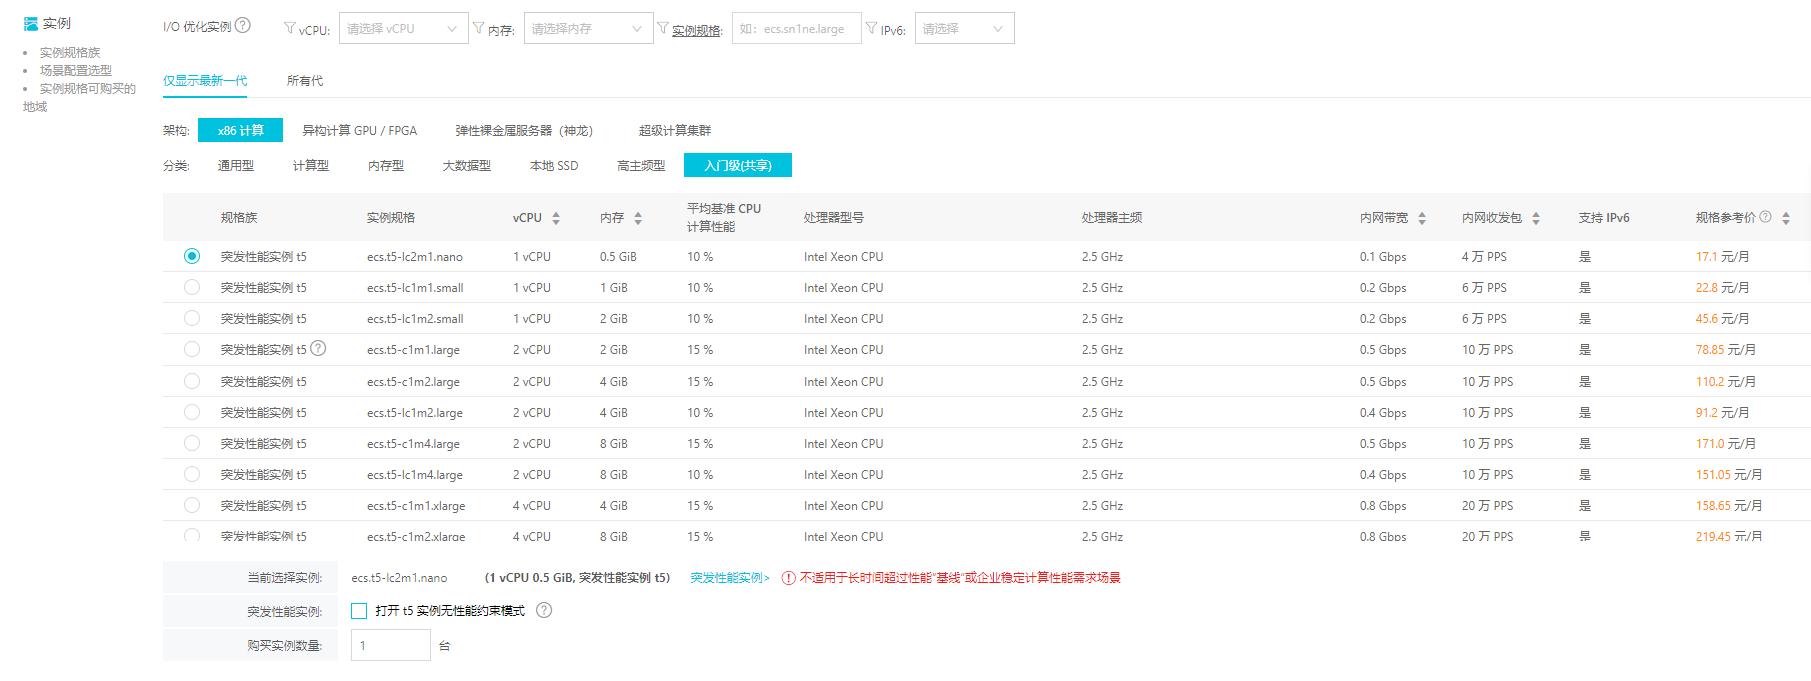Click red warning icon before 不适用于 notice
This screenshot has height=681, width=1811.
point(788,578)
